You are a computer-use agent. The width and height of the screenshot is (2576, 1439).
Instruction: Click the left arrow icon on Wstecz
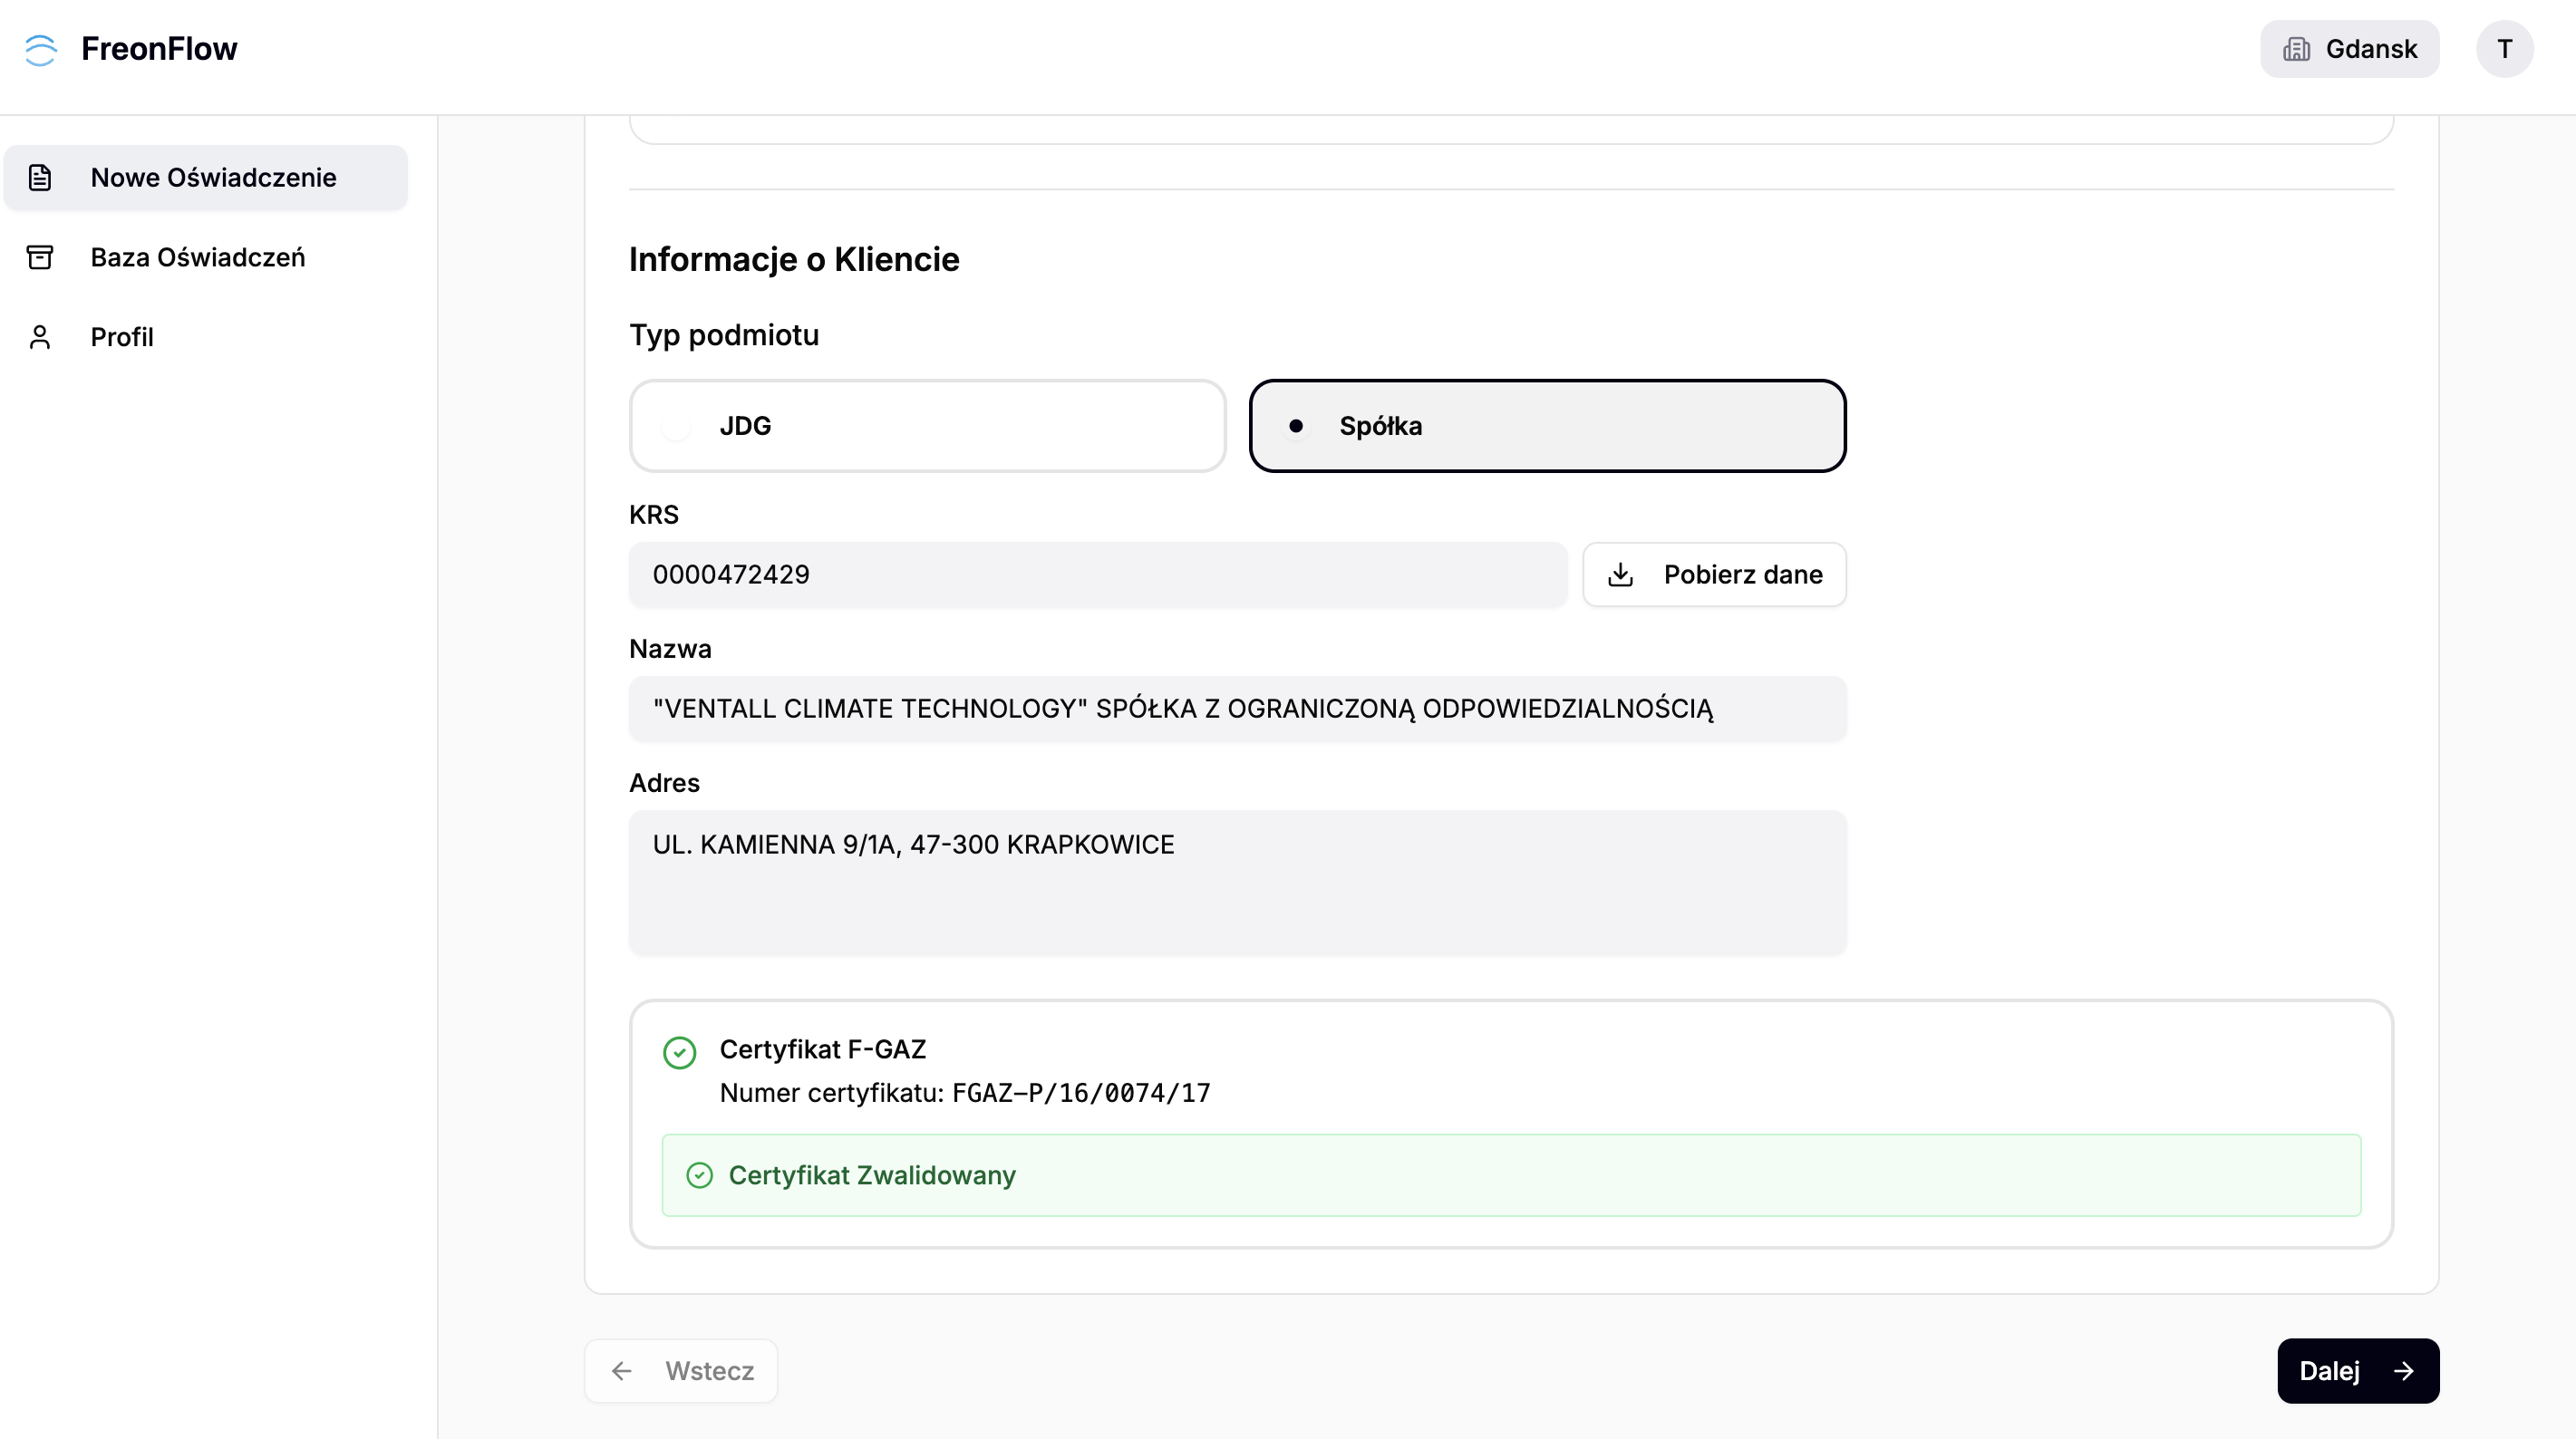click(x=622, y=1371)
